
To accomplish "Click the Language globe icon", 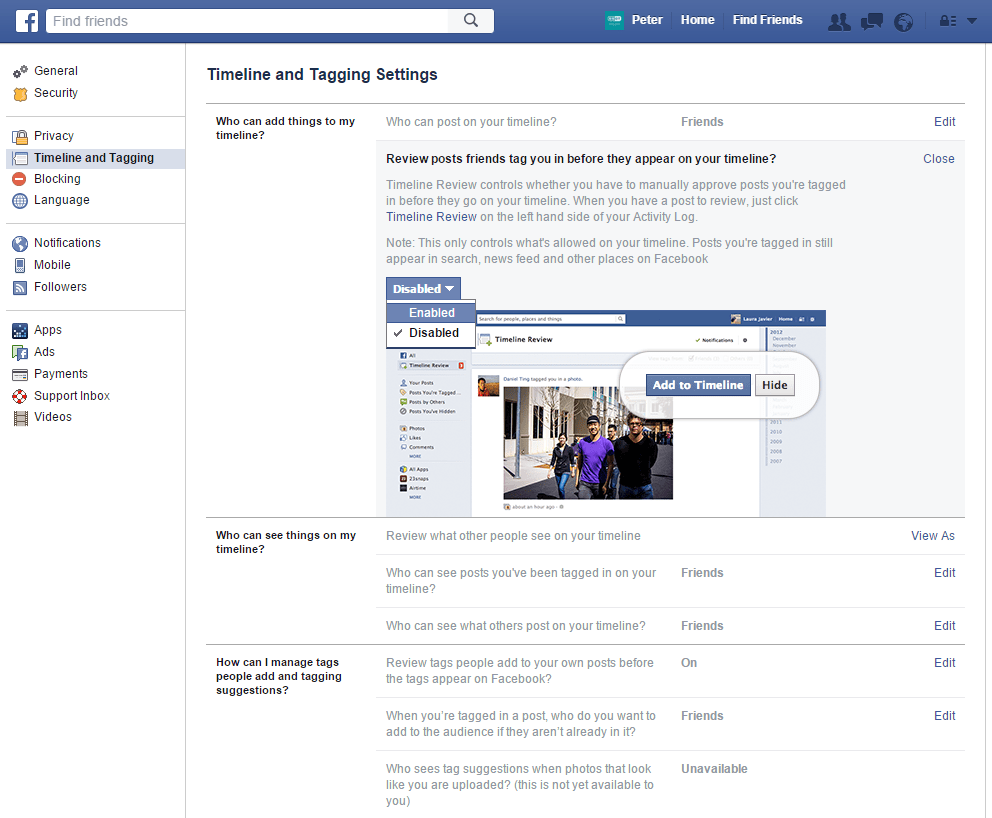I will tap(20, 201).
